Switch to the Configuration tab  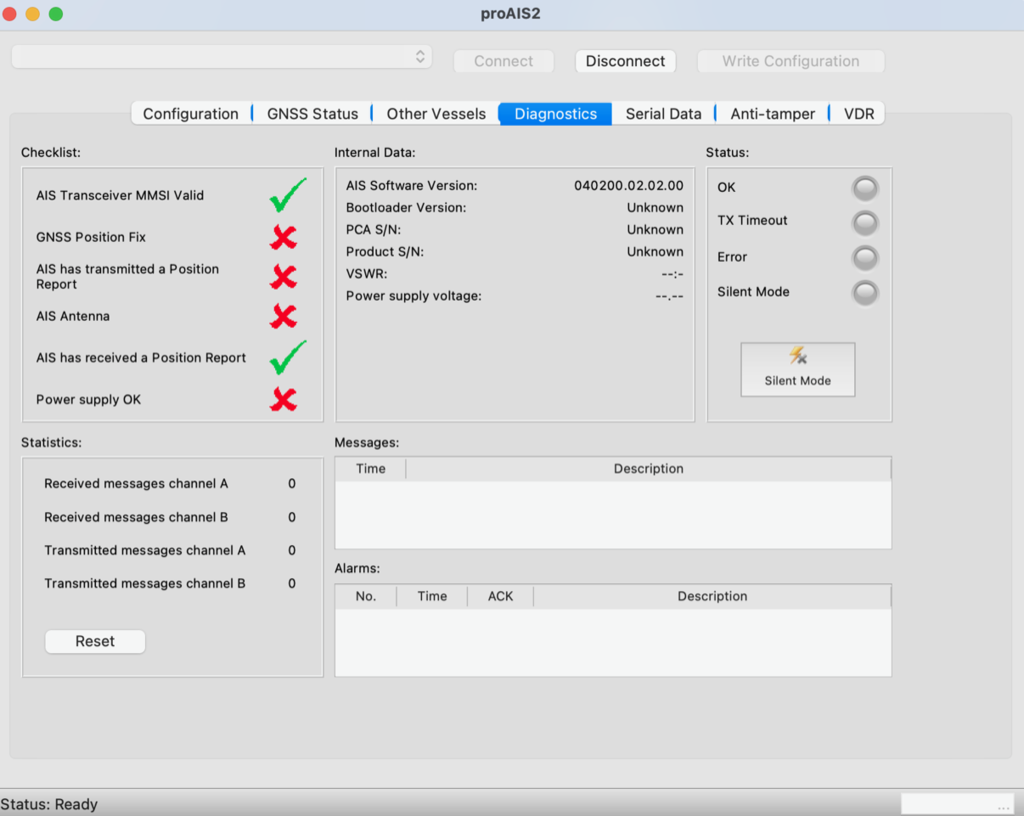pos(191,114)
